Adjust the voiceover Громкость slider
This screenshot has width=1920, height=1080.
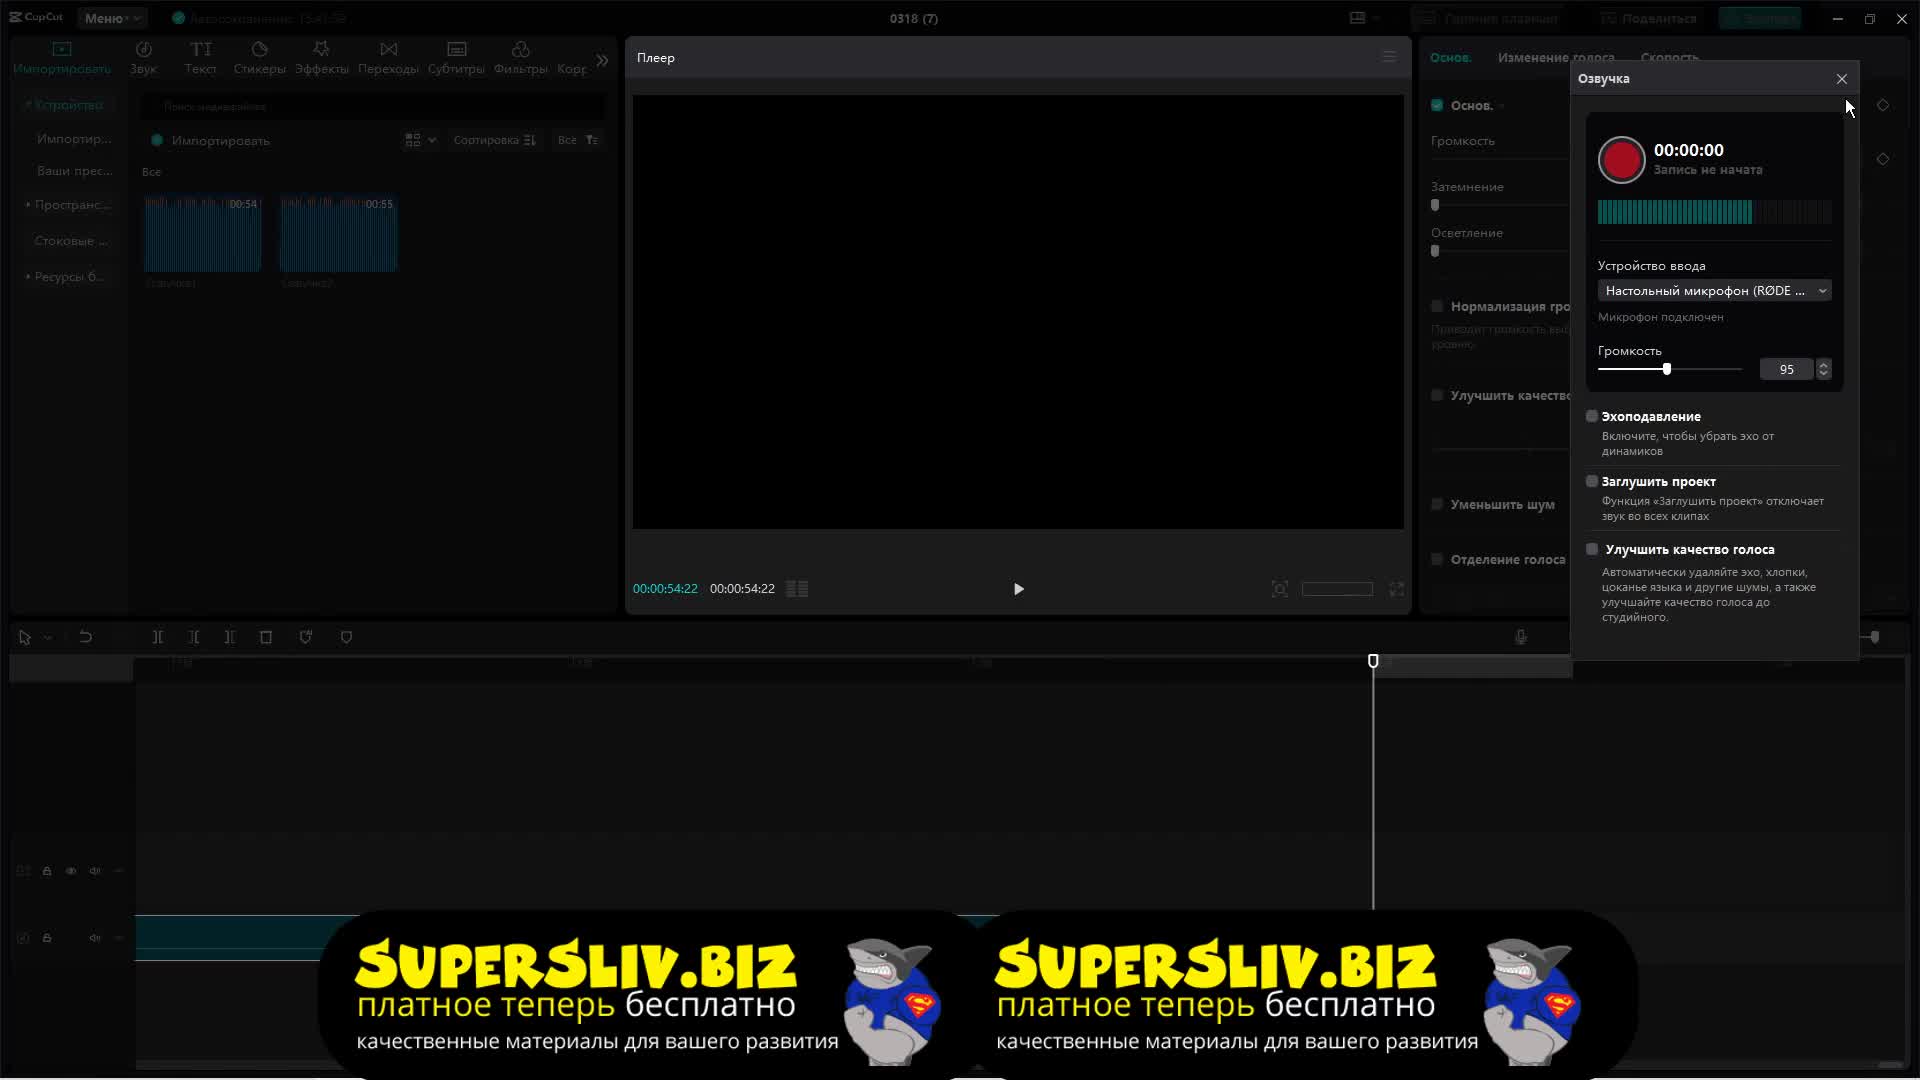click(x=1669, y=369)
